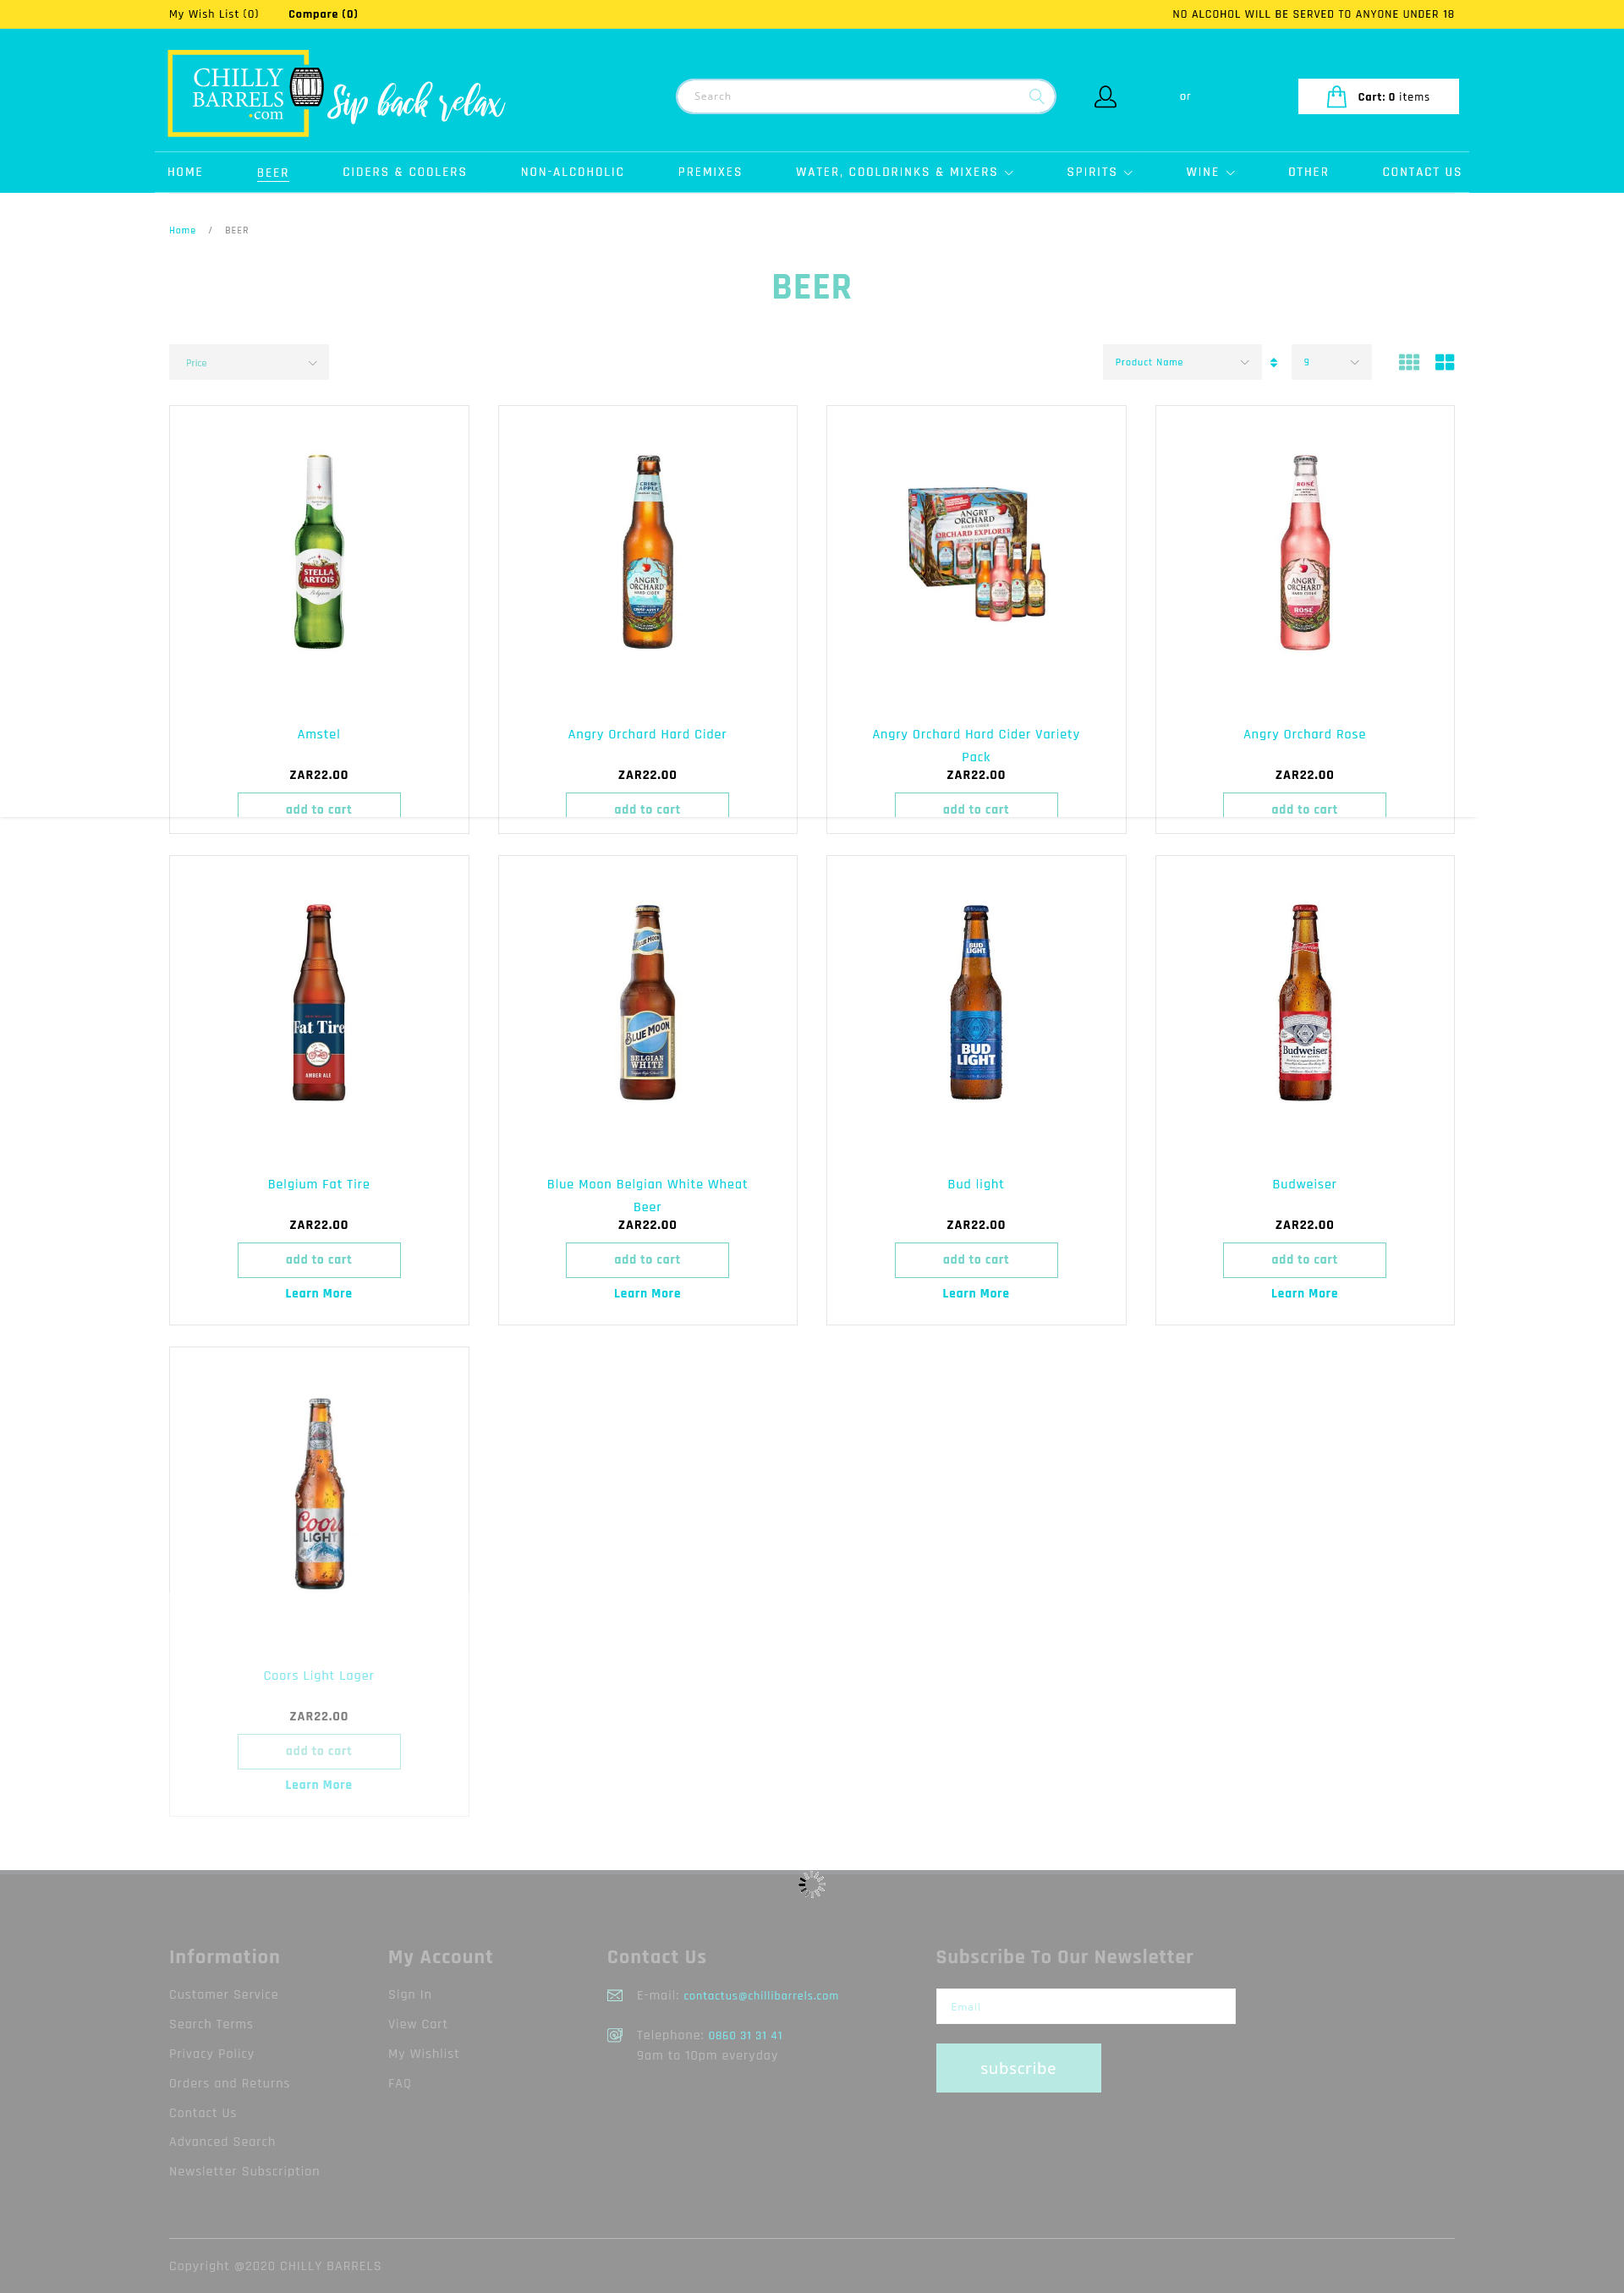1624x2293 pixels.
Task: Open Customer Service footer link
Action: click(224, 1995)
